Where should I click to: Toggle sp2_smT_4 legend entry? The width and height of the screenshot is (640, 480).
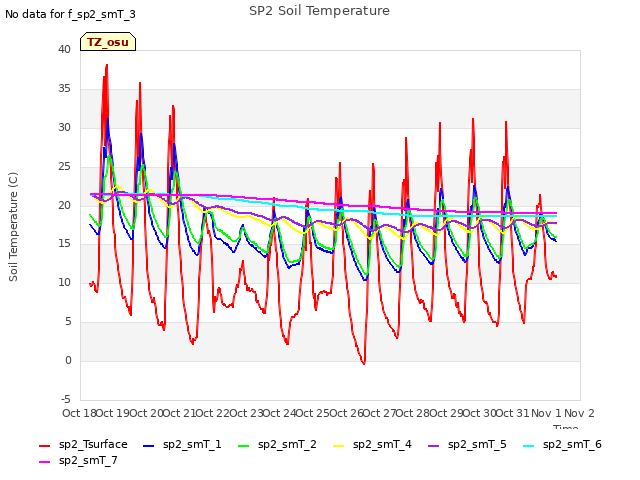372,444
